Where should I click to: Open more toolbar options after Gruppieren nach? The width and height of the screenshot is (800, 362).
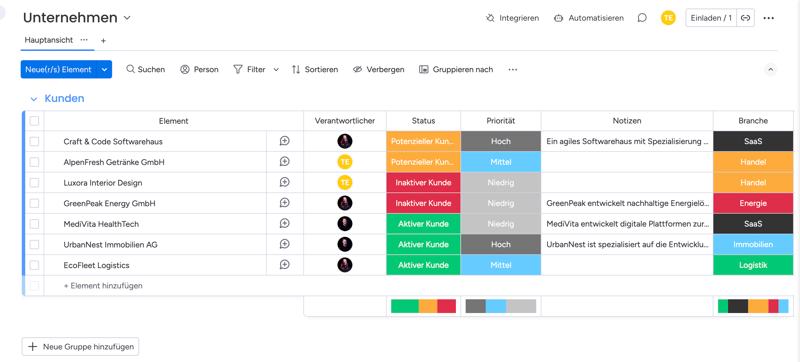513,69
